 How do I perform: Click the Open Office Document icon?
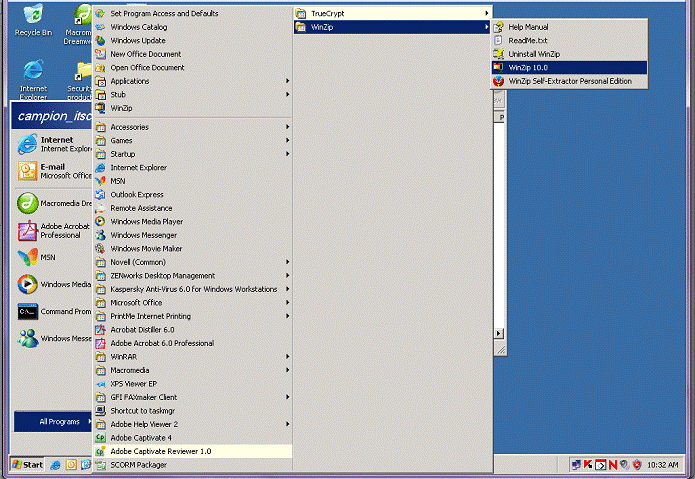(x=101, y=67)
